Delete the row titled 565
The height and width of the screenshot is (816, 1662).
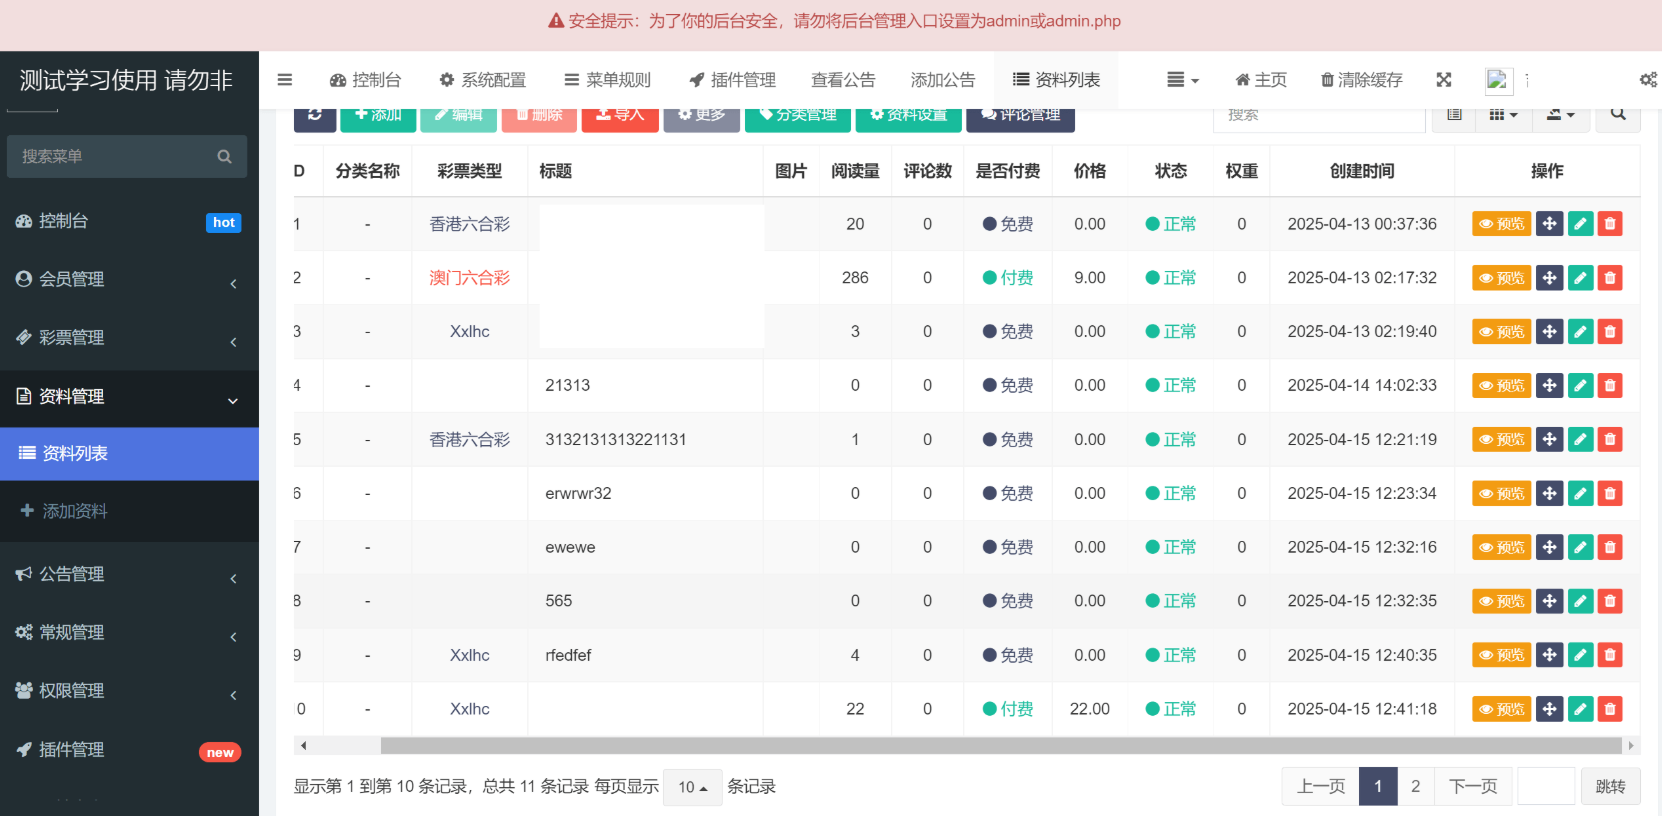click(x=1610, y=602)
